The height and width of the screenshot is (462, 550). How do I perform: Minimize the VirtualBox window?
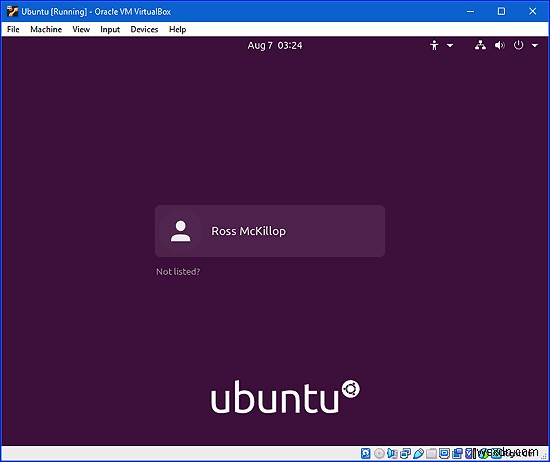click(x=470, y=12)
